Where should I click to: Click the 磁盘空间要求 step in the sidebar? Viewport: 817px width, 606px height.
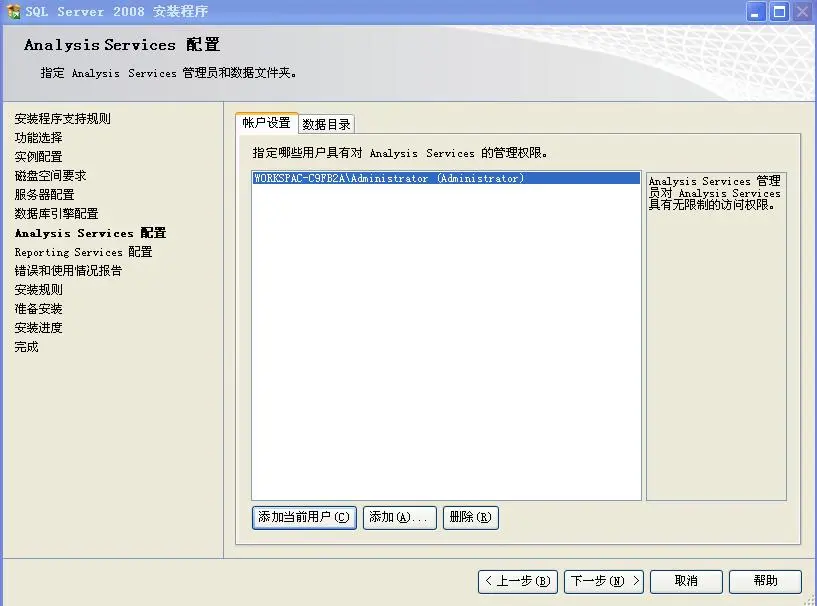tap(51, 176)
